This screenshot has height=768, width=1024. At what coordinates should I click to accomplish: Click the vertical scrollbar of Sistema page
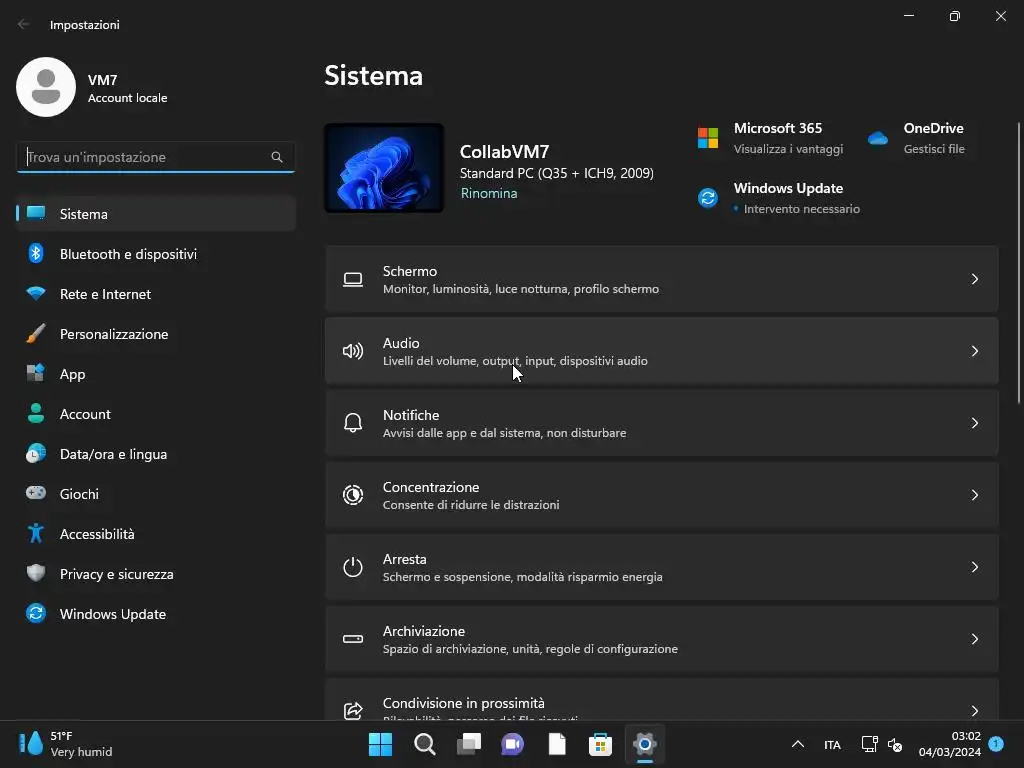point(1018,263)
